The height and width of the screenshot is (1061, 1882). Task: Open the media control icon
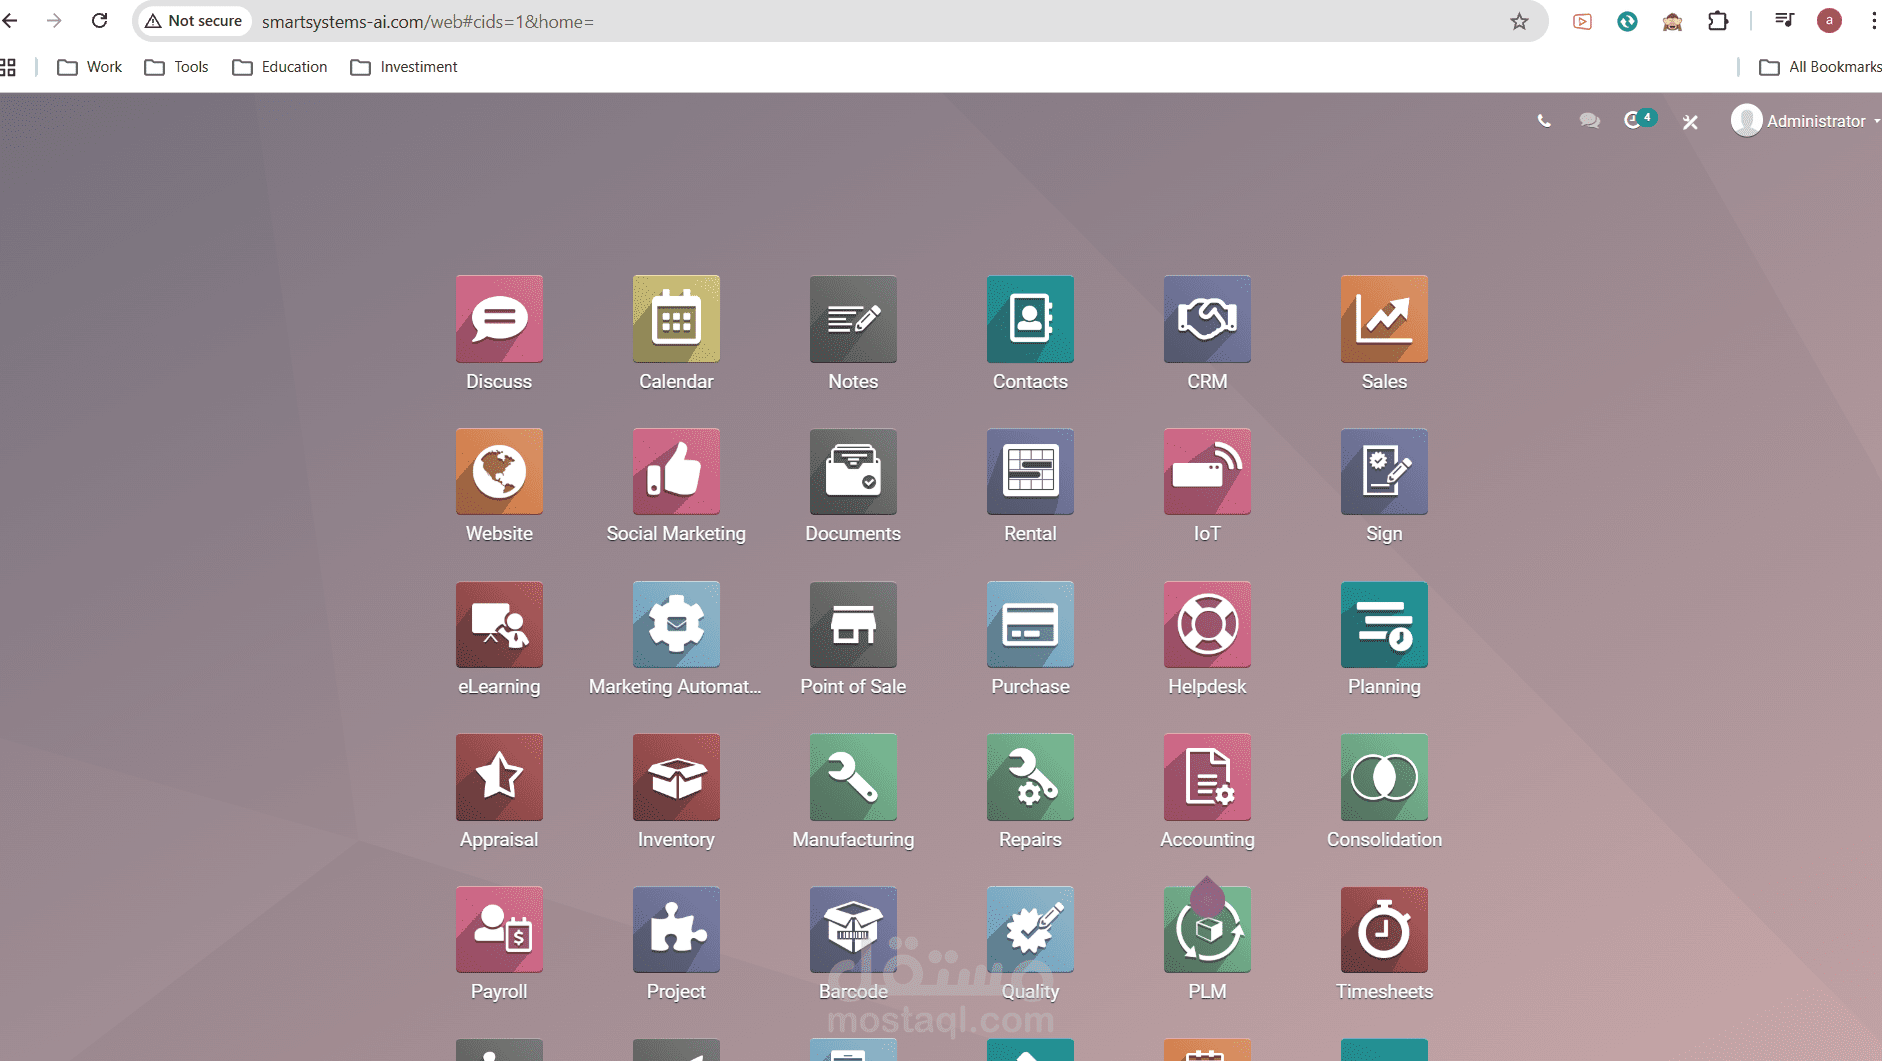(1784, 21)
